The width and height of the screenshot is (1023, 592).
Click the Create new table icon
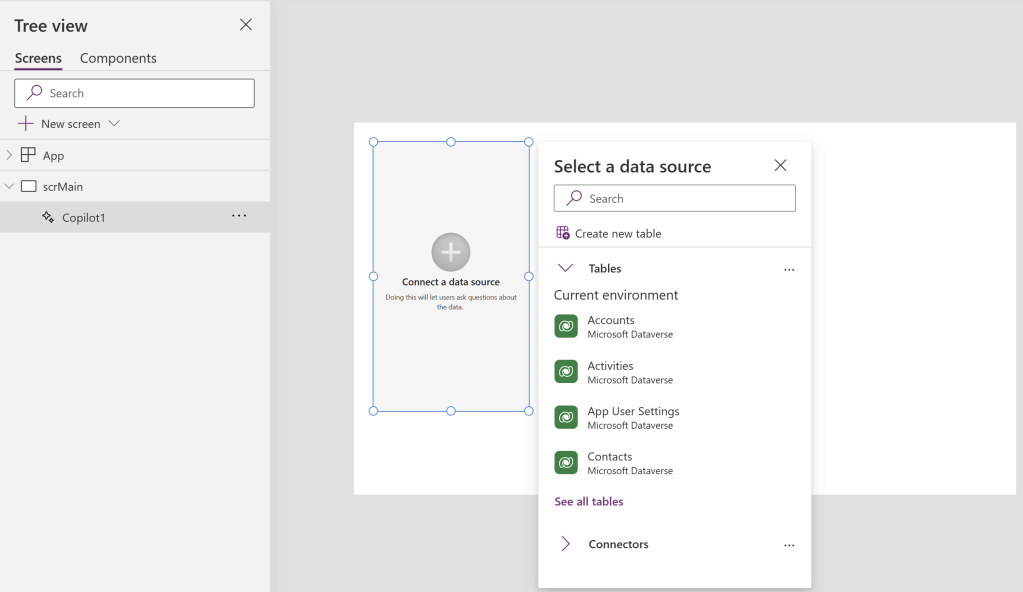pyautogui.click(x=563, y=233)
